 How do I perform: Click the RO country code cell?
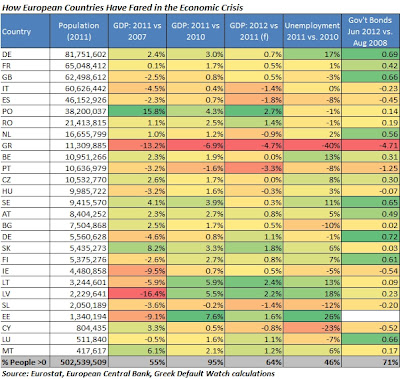tap(25, 123)
